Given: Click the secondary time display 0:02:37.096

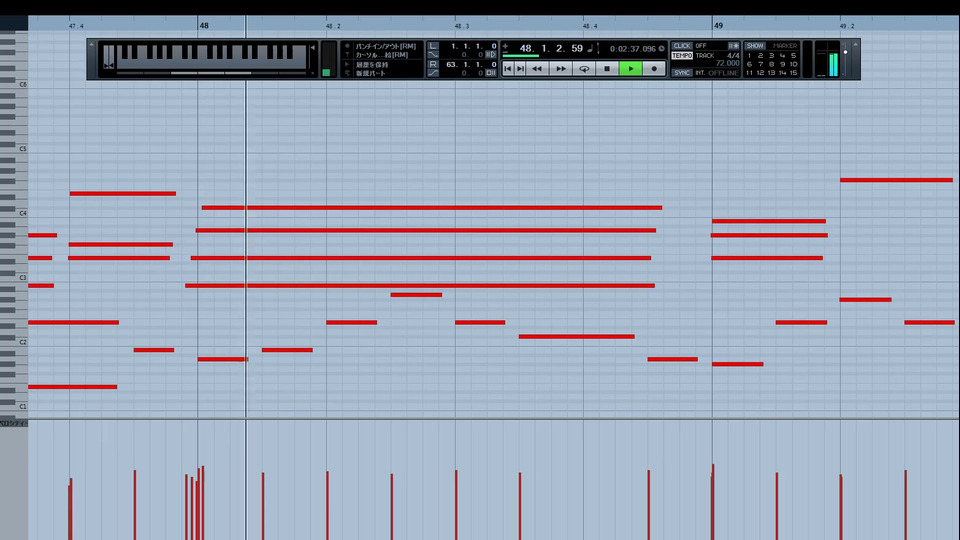Looking at the screenshot, I should 632,49.
